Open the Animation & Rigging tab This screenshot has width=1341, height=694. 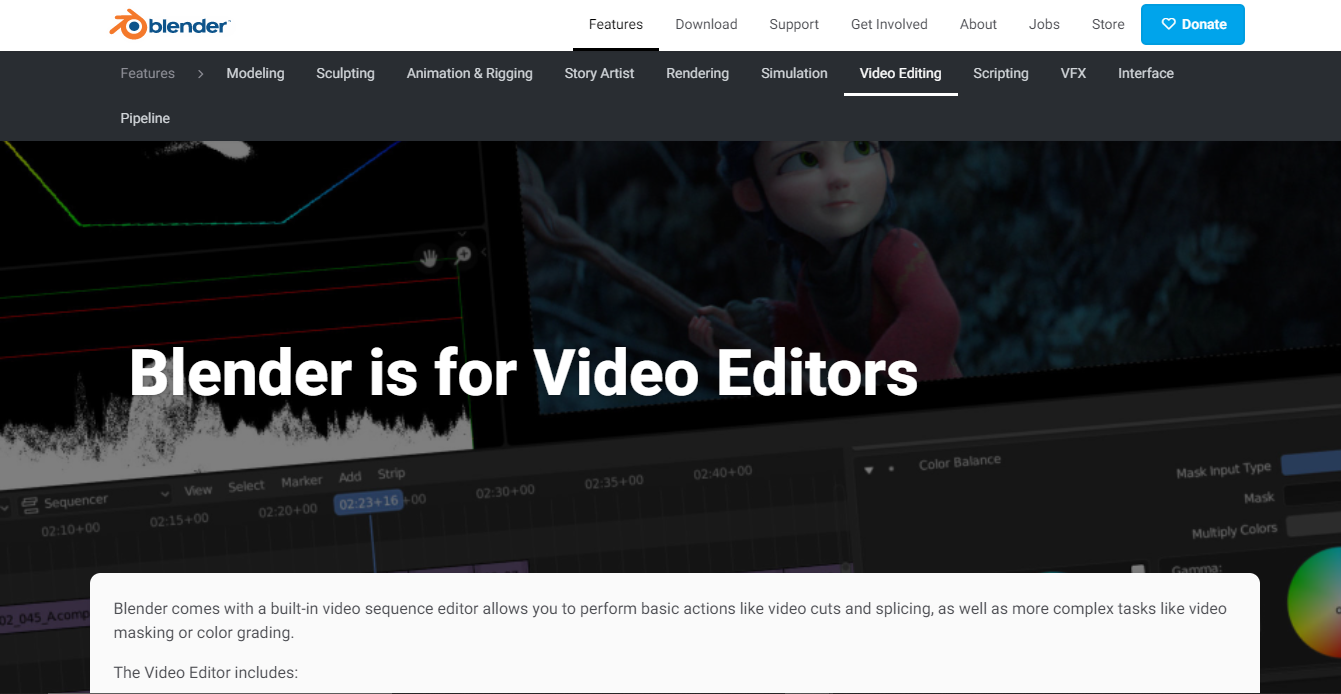(469, 73)
